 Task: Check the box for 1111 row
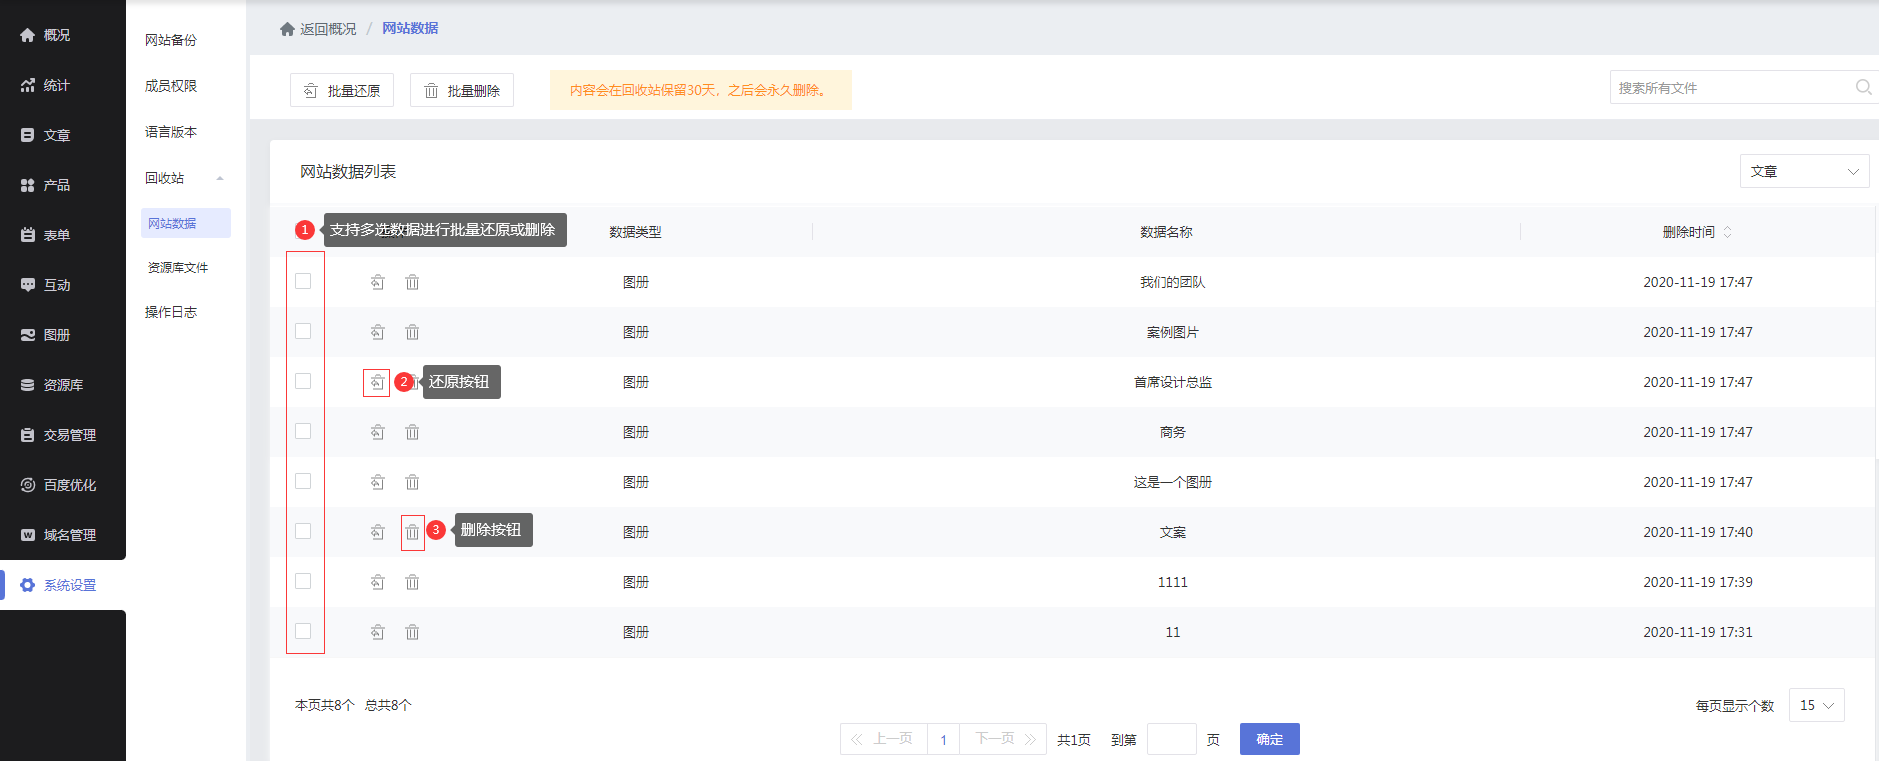(x=303, y=581)
